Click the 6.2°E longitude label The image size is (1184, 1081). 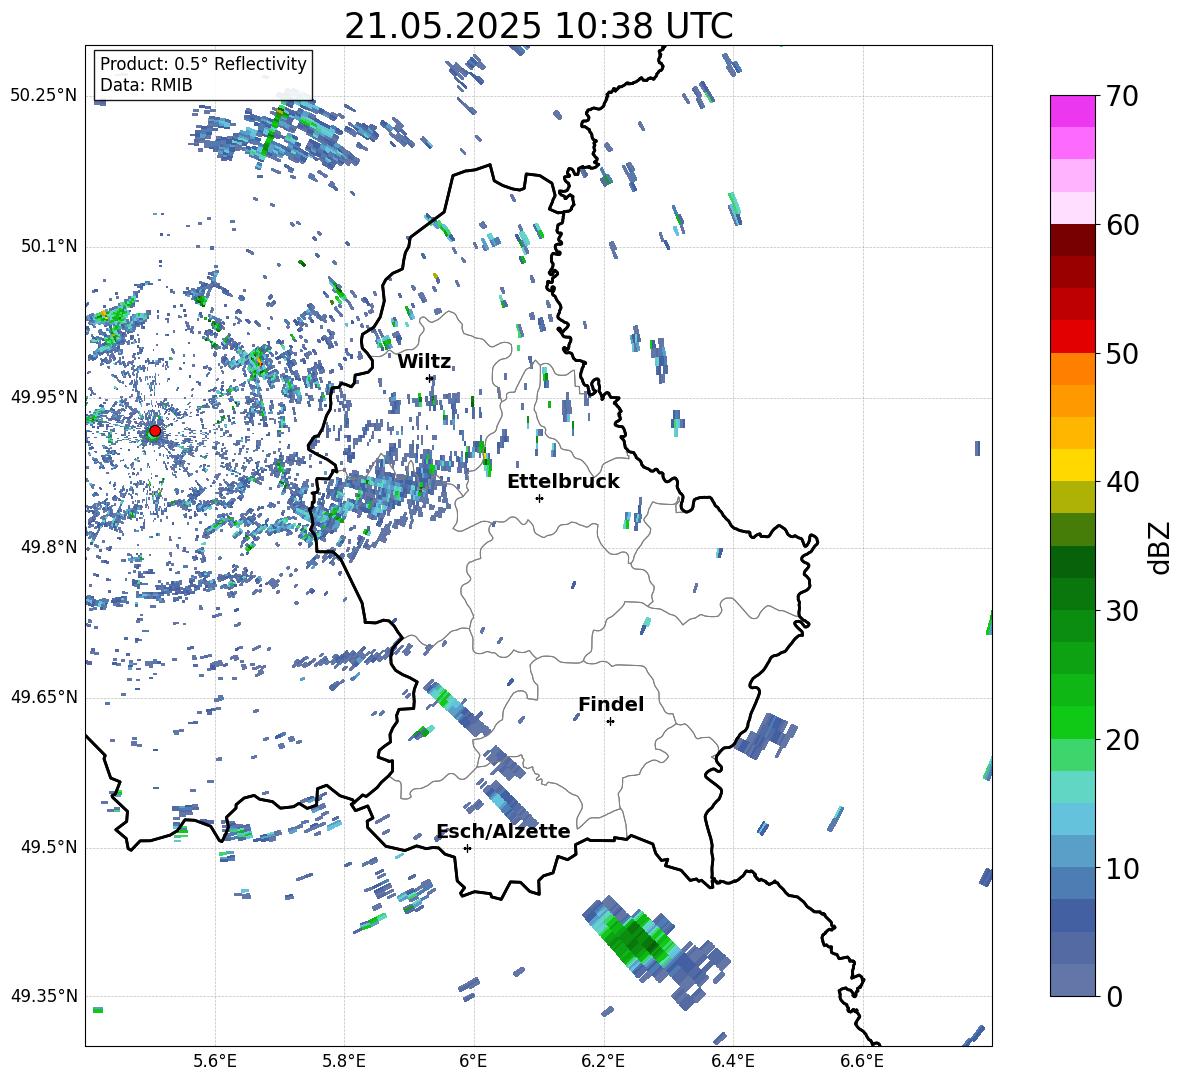(603, 1061)
